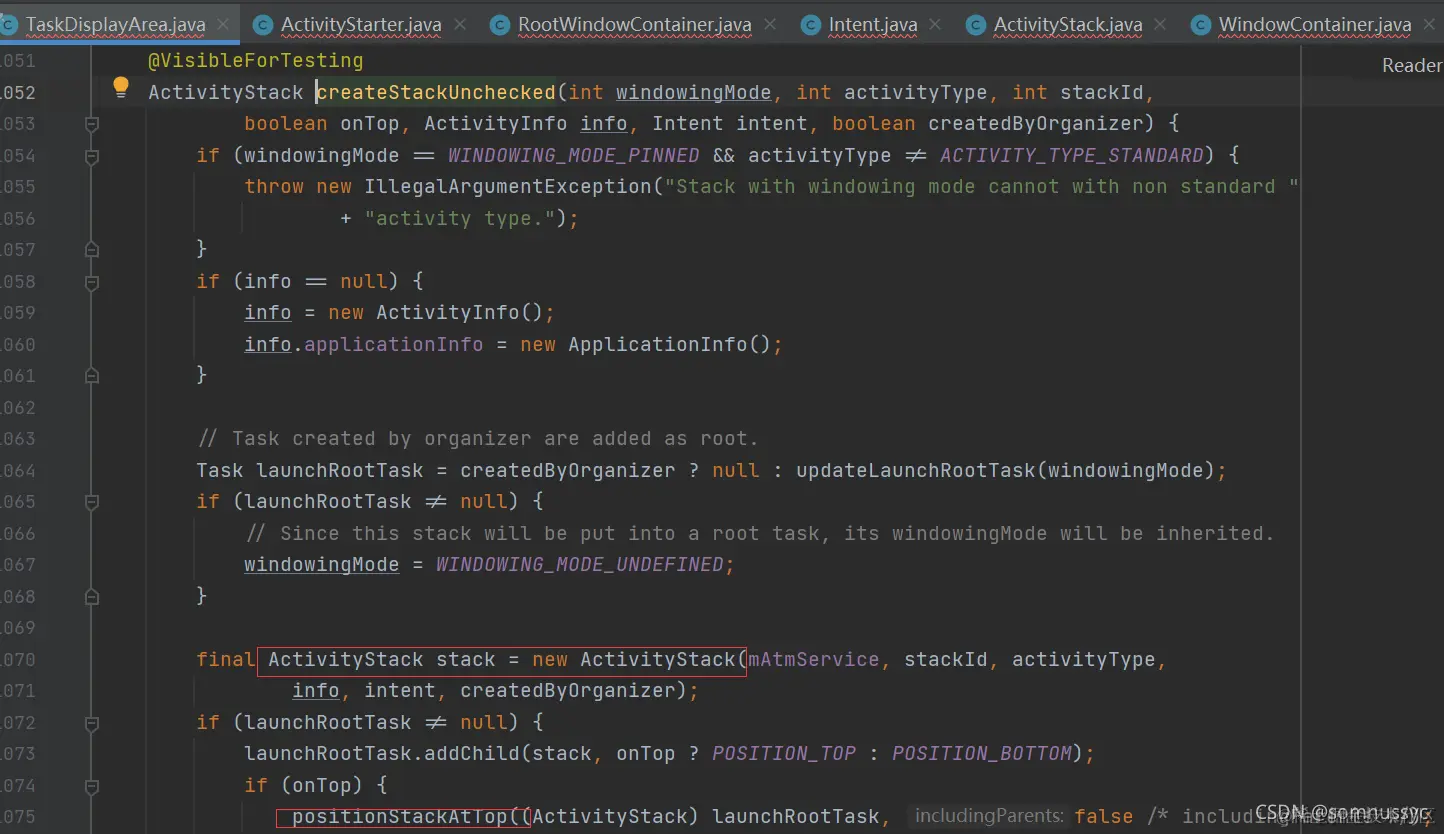1444x834 pixels.
Task: Click the "Task created by organizer" comment
Action: [x=478, y=438]
